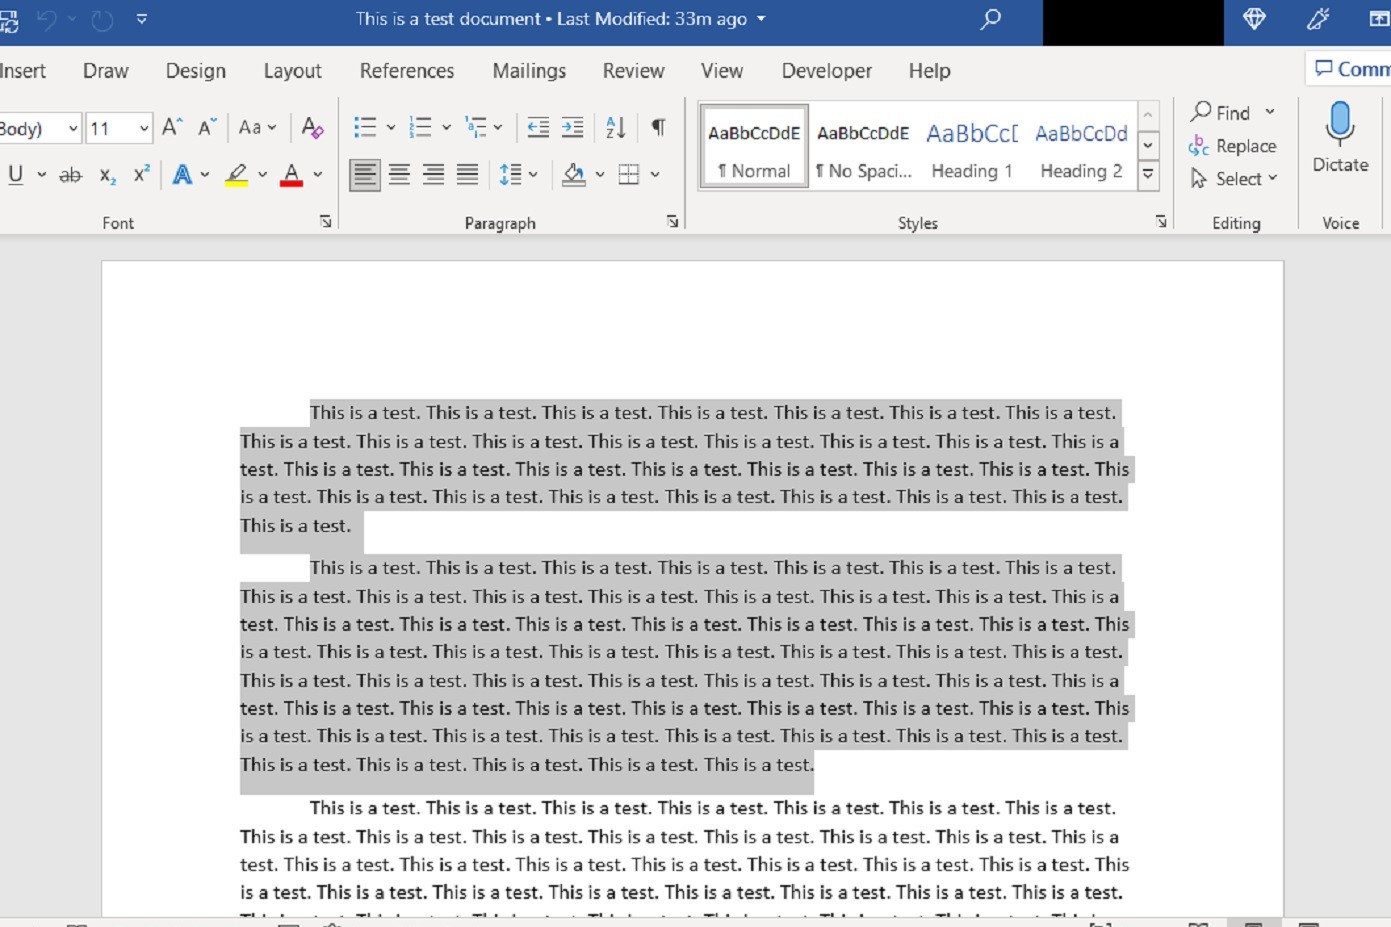Apply the No Spacing style
The image size is (1391, 927).
point(863,148)
